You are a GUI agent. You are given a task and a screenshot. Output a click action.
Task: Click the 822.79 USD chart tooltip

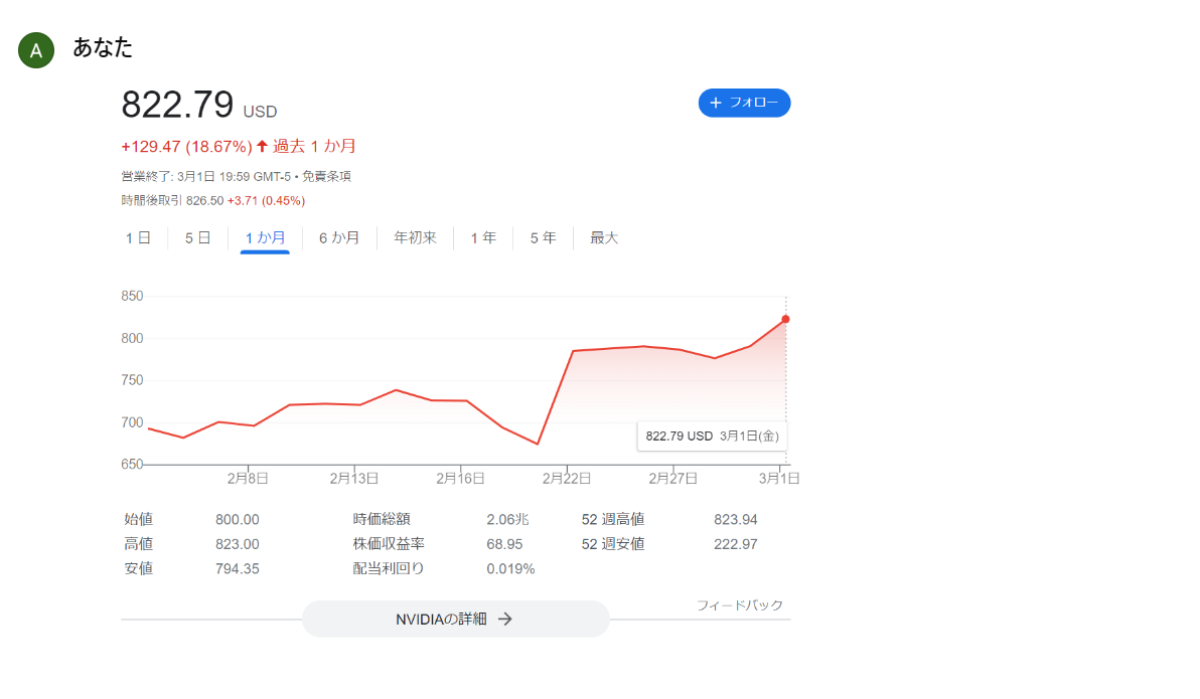click(x=711, y=436)
